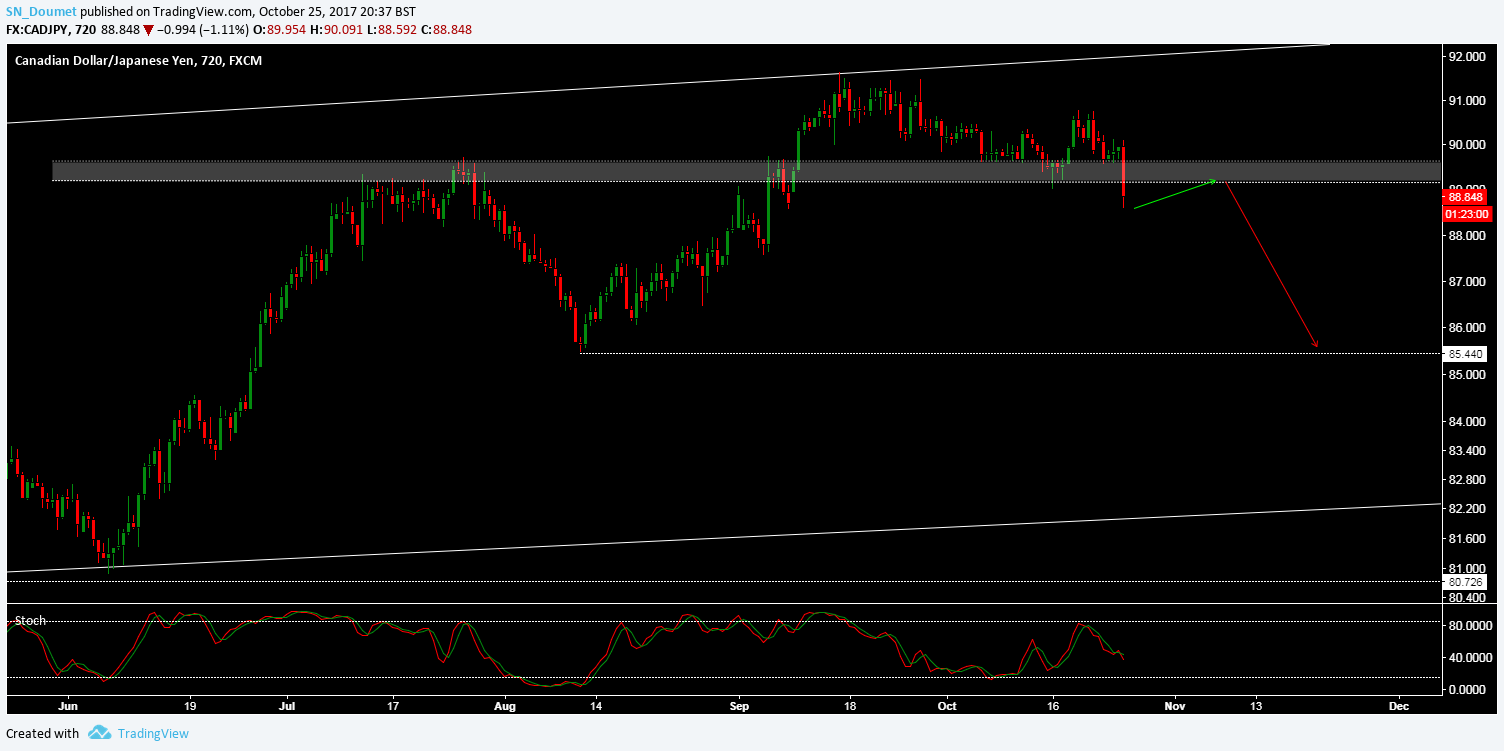Click the 81.000 price axis label

click(1466, 568)
